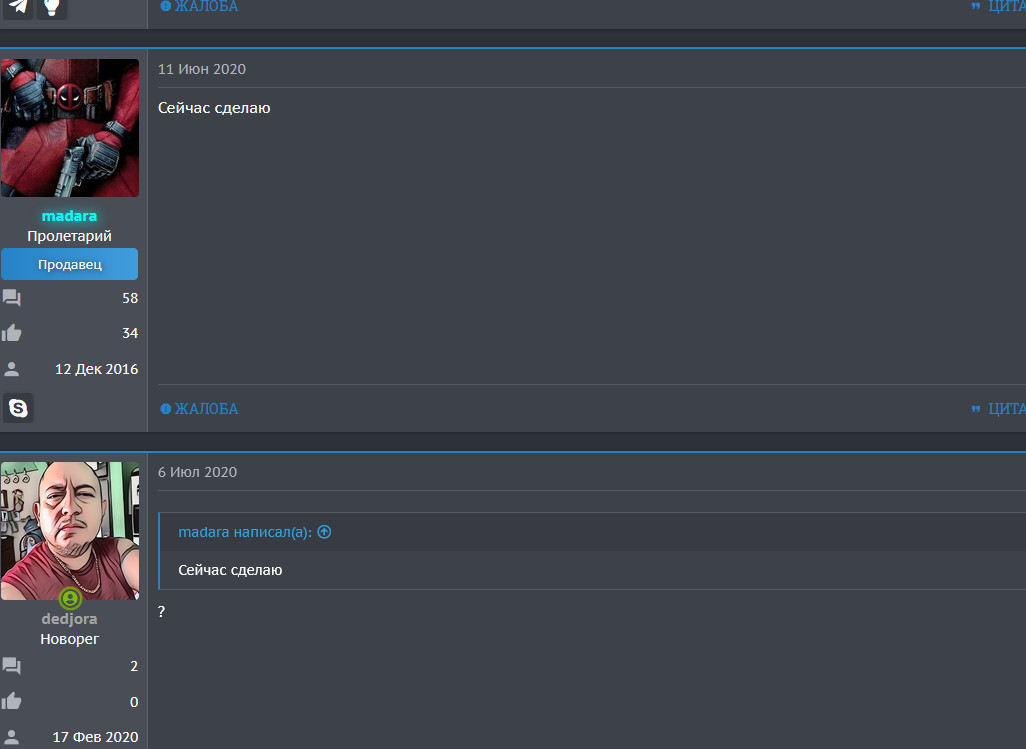1026x749 pixels.
Task: Jump to quoted post via up-arrow icon
Action: click(x=324, y=532)
